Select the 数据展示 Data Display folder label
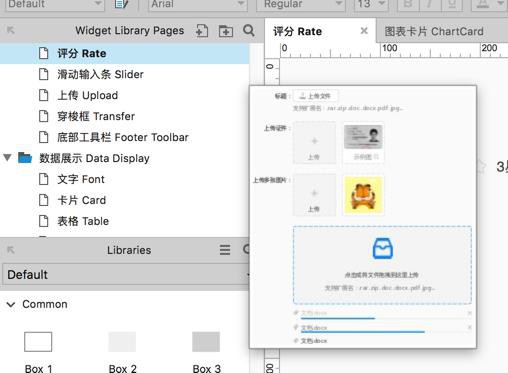 click(x=94, y=158)
